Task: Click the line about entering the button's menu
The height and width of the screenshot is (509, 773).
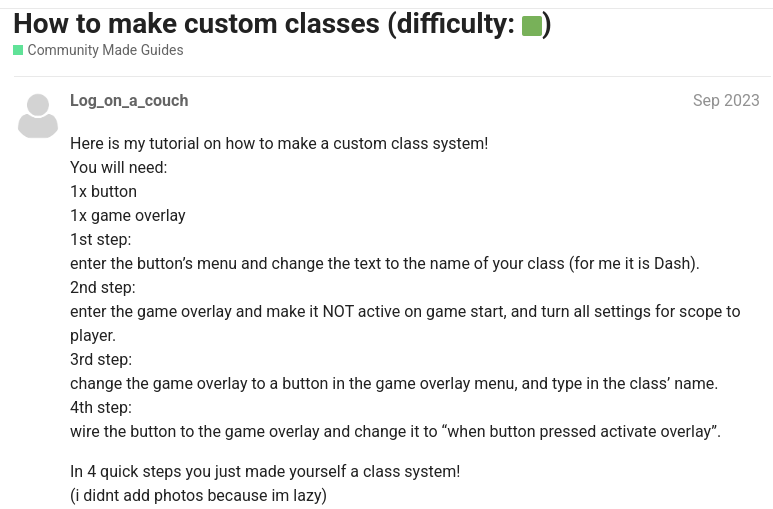Action: (x=384, y=263)
